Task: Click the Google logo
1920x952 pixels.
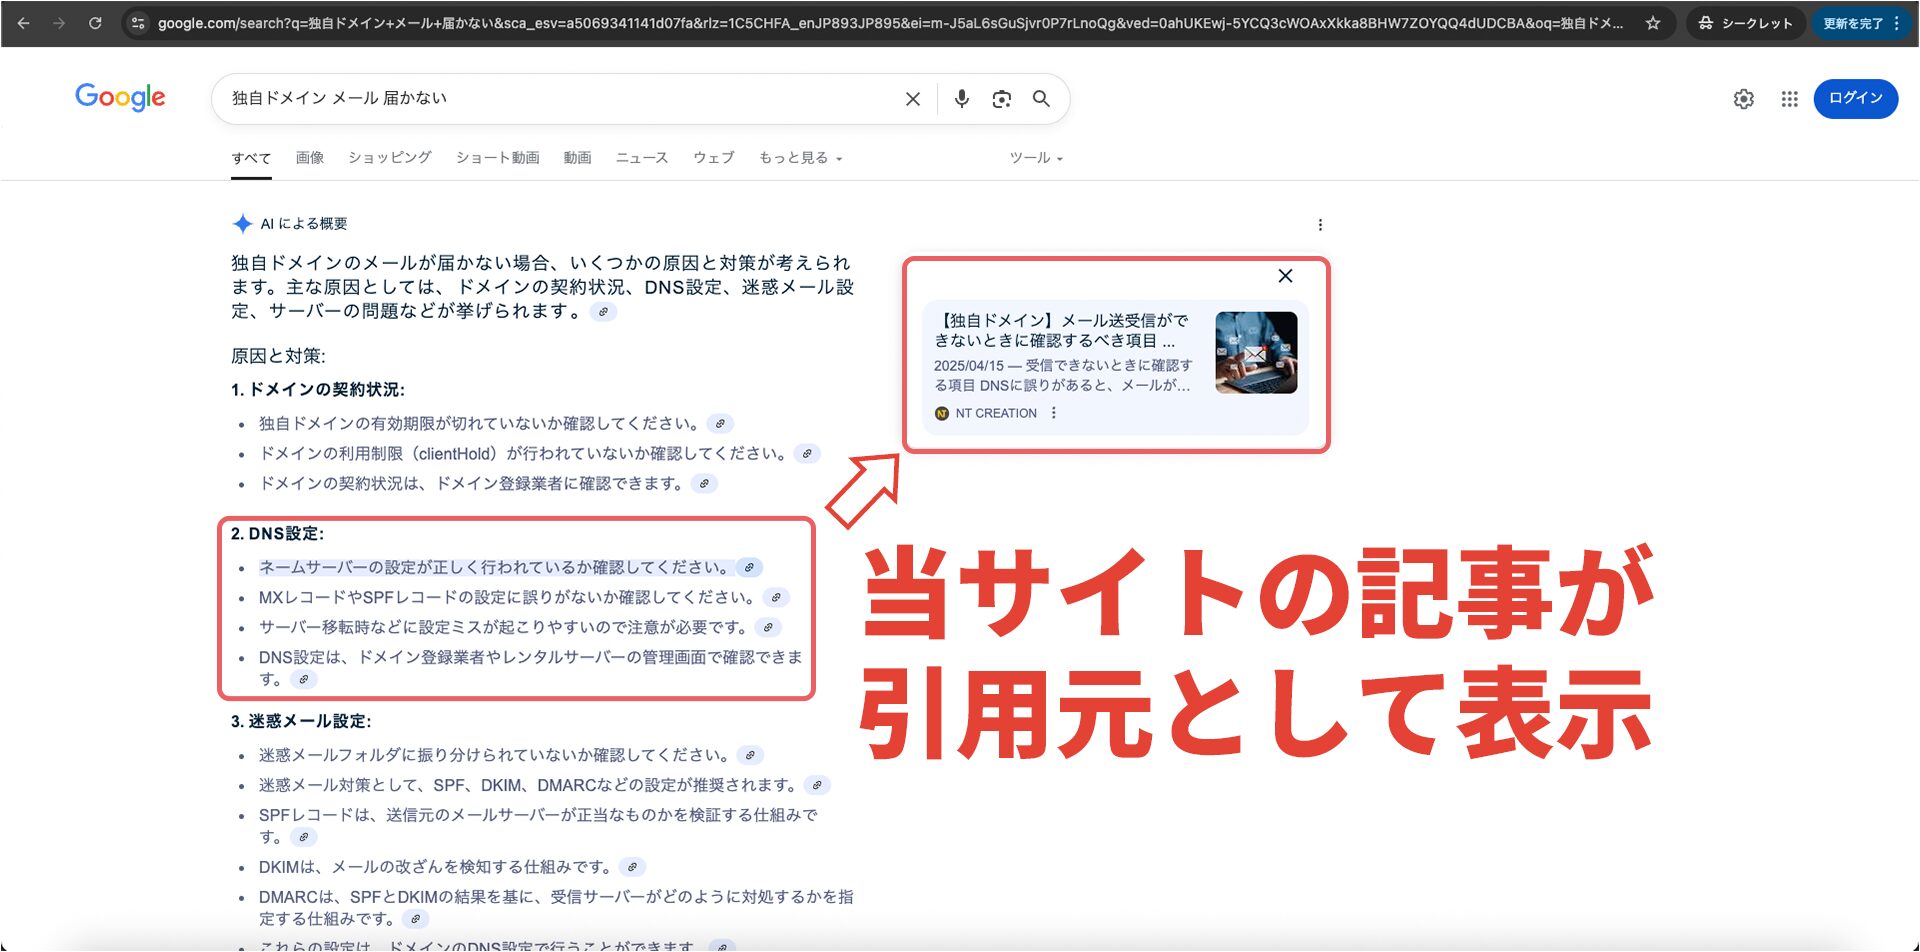Action: tap(120, 98)
